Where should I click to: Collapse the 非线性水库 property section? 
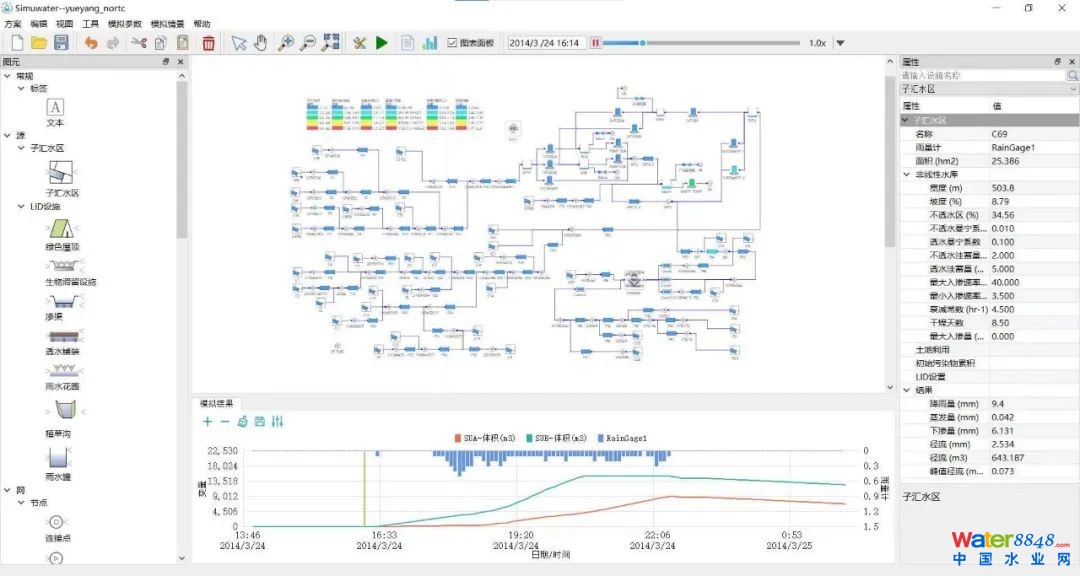coord(907,174)
